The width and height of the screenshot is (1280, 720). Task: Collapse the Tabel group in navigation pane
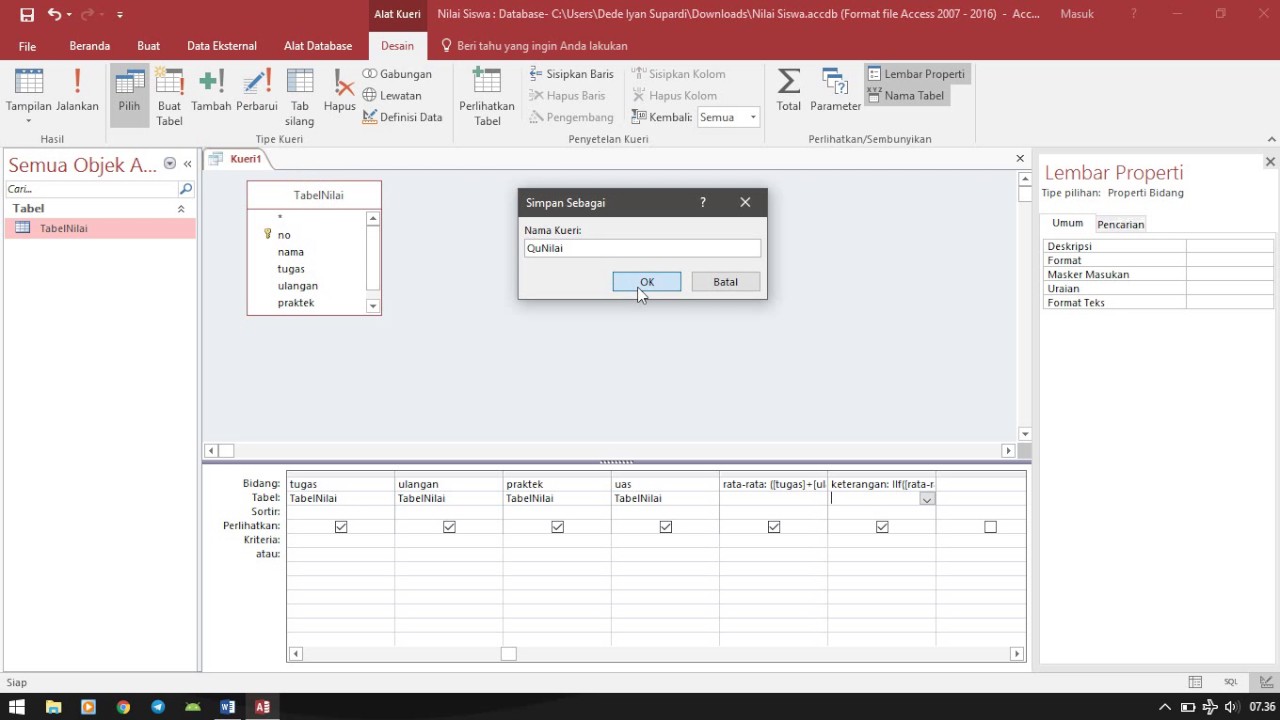click(181, 209)
